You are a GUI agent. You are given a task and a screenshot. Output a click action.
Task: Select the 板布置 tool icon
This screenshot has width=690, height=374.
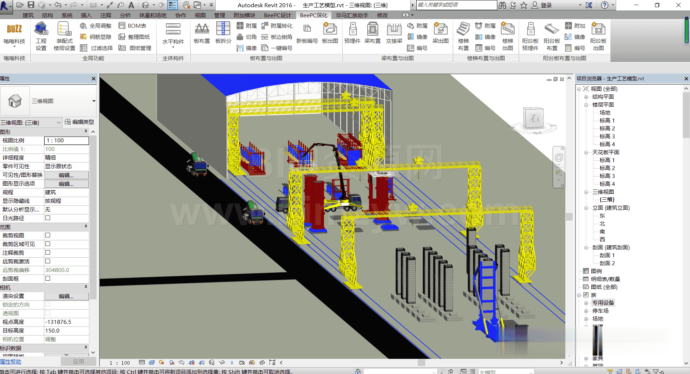pos(202,33)
